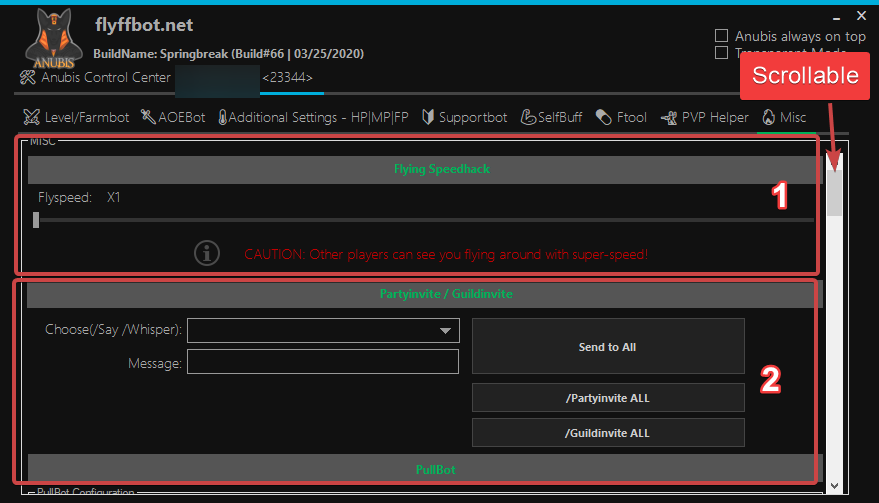
Task: Click the /Partyinvite ALL button
Action: 608,398
